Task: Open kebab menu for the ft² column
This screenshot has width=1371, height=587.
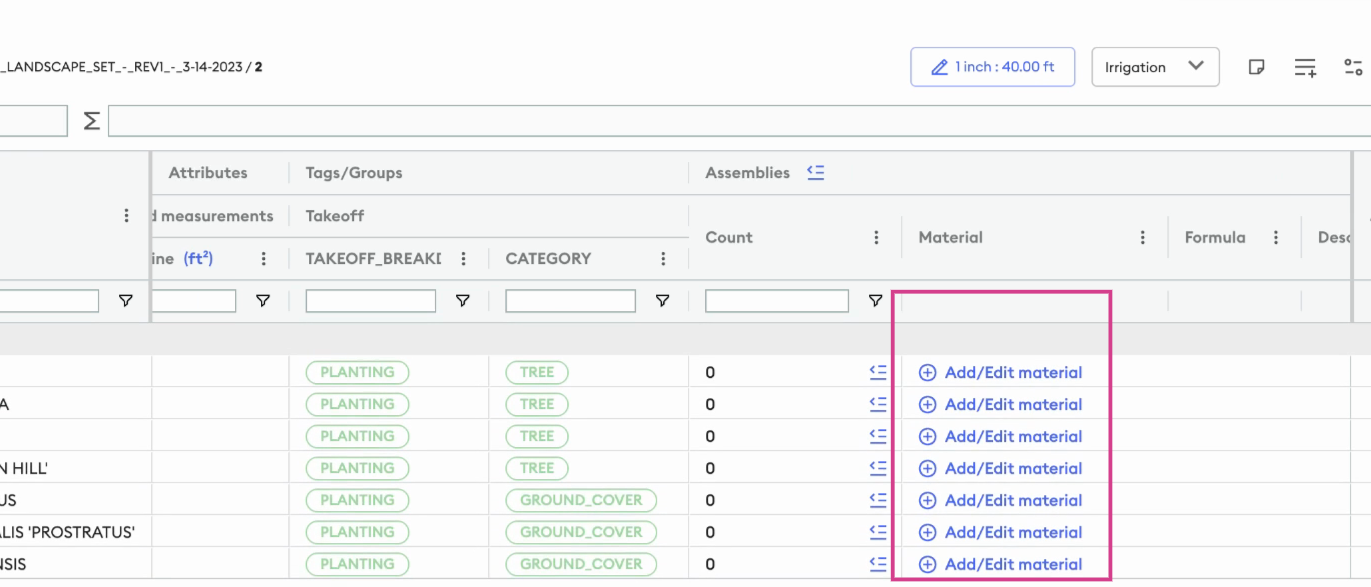Action: (263, 258)
